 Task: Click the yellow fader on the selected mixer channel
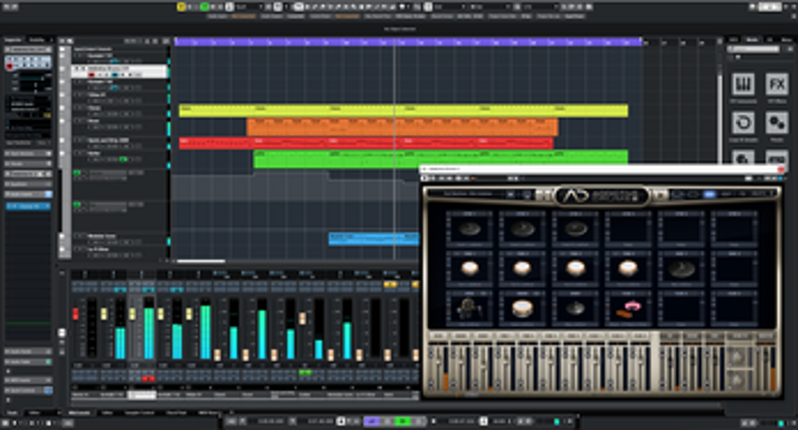point(132,314)
